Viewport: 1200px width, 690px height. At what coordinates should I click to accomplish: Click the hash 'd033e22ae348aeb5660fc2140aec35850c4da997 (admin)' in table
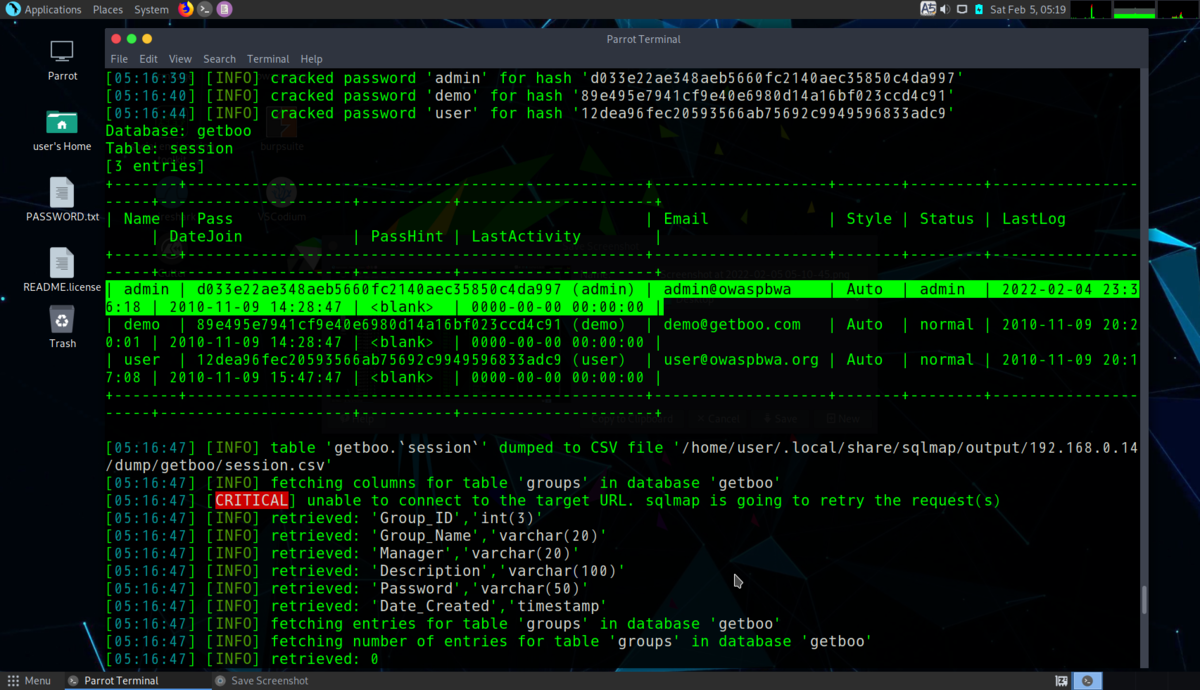click(x=415, y=289)
